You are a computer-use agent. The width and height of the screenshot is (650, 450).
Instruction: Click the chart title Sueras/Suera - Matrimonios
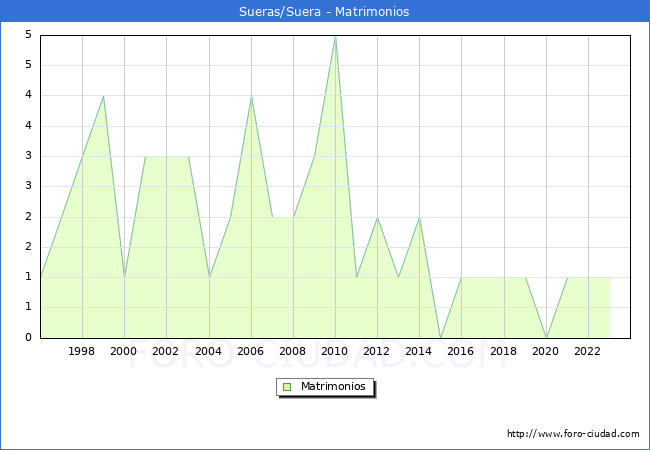point(324,12)
